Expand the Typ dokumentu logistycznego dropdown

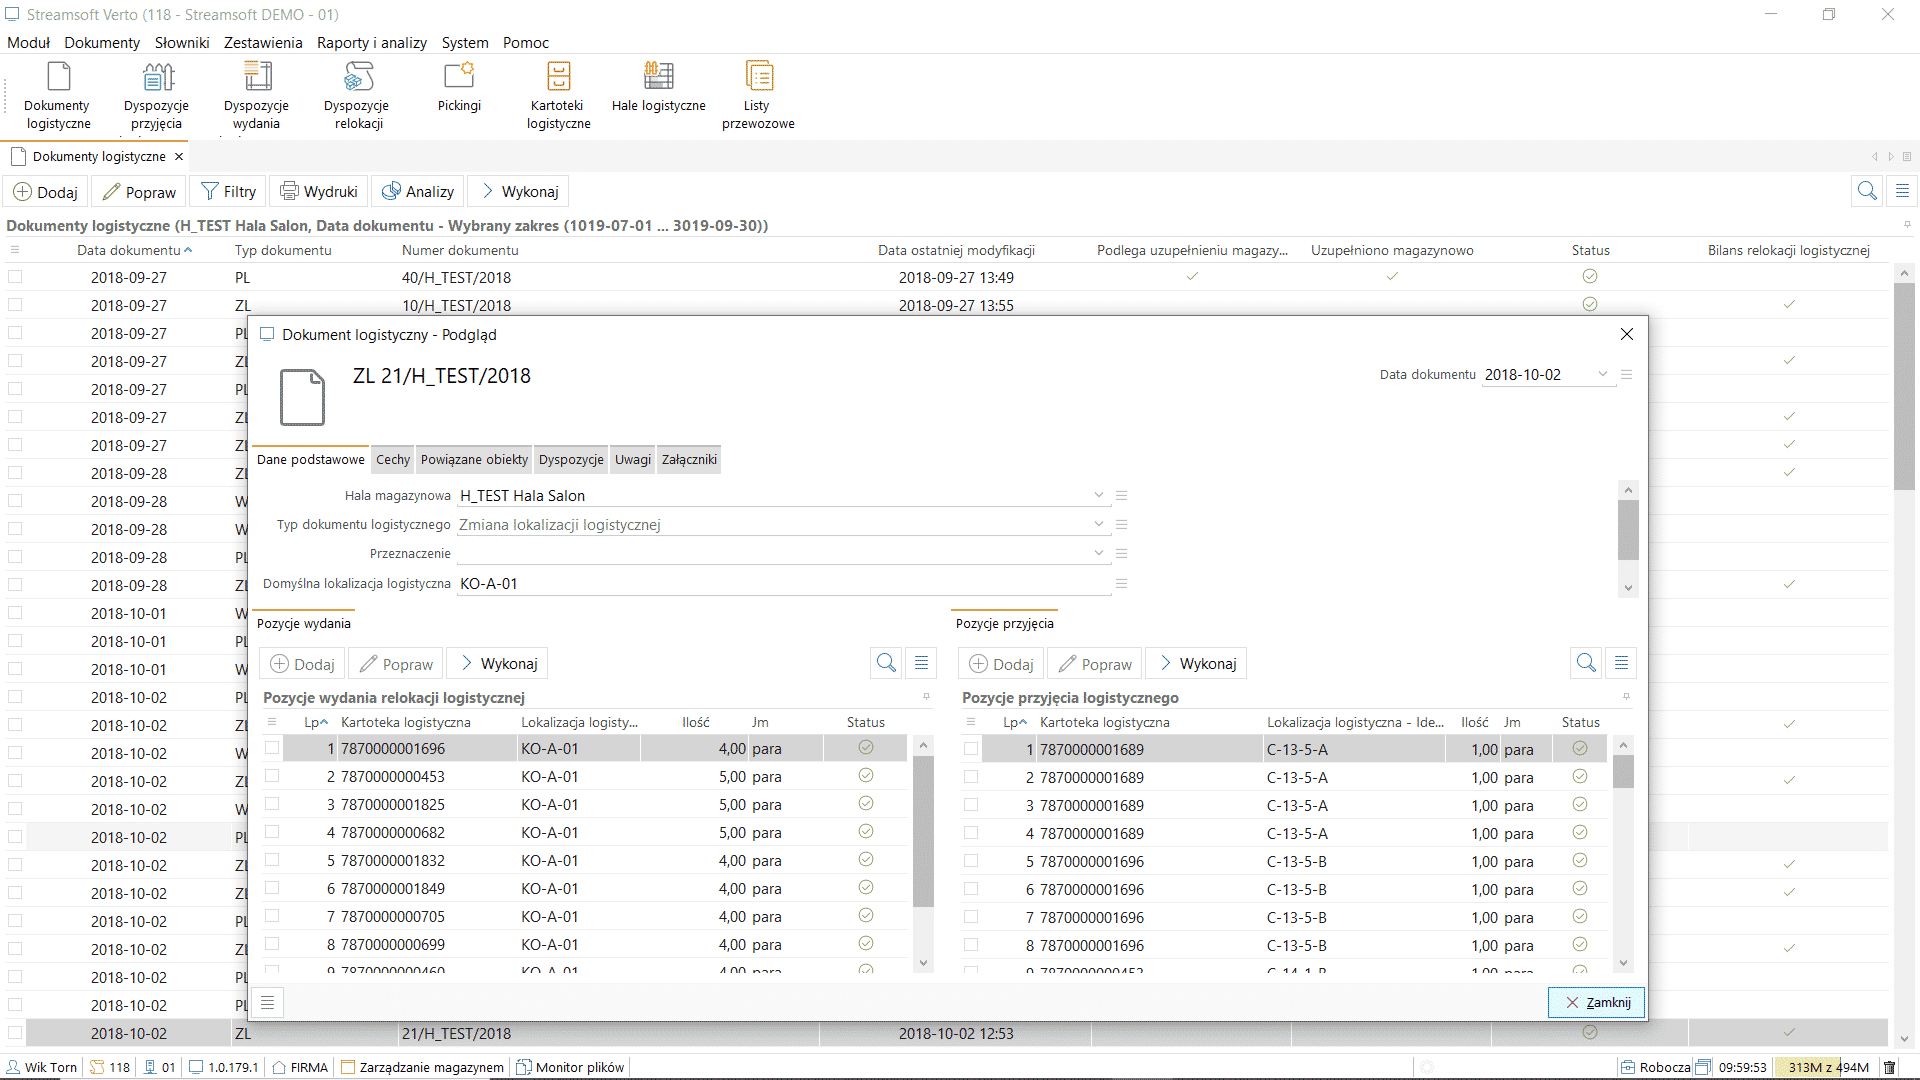[x=1098, y=523]
